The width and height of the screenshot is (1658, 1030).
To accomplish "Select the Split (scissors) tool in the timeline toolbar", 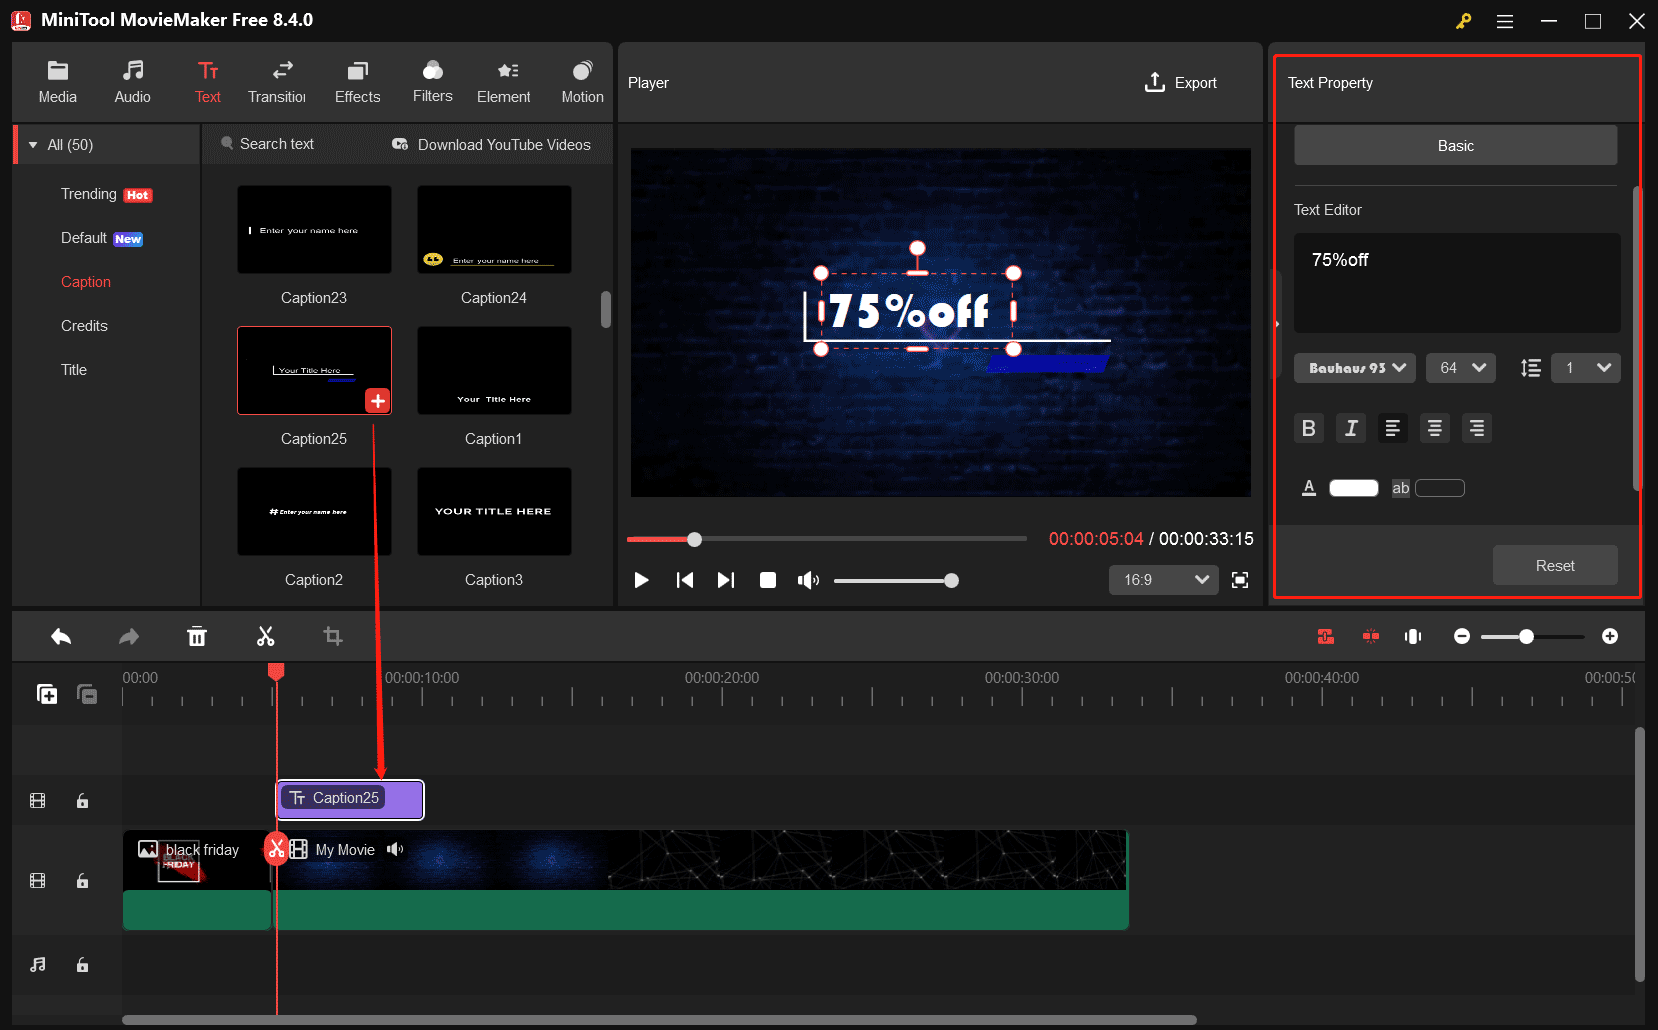I will click(265, 636).
